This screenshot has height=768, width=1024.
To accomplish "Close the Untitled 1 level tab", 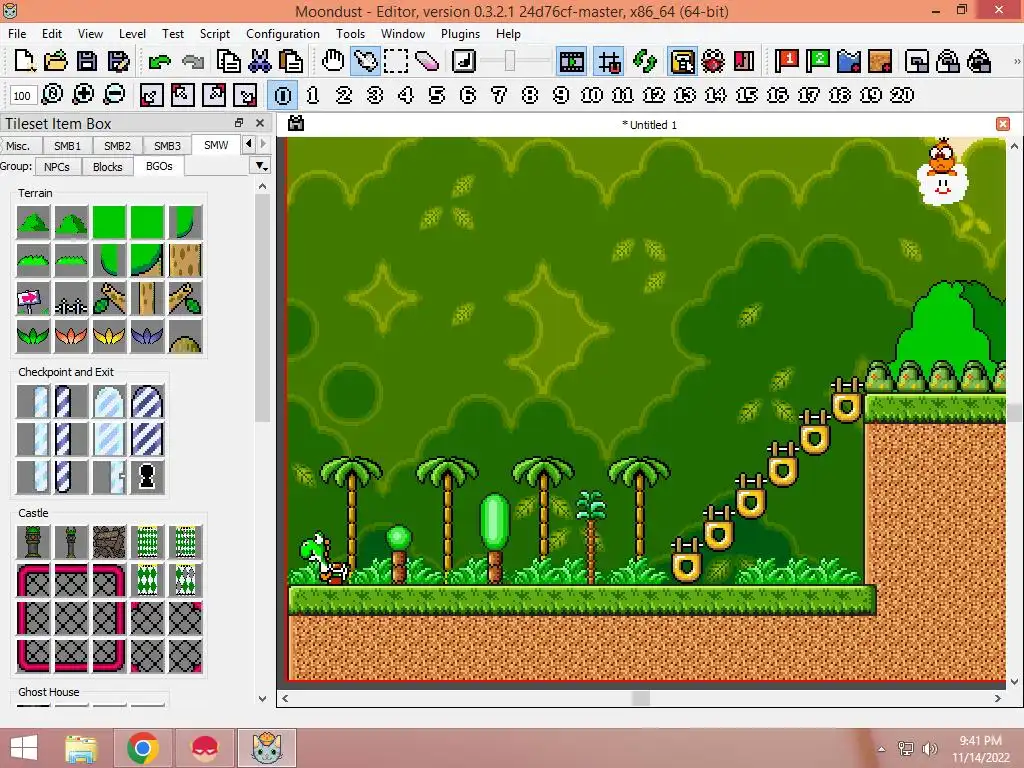I will (x=1003, y=124).
